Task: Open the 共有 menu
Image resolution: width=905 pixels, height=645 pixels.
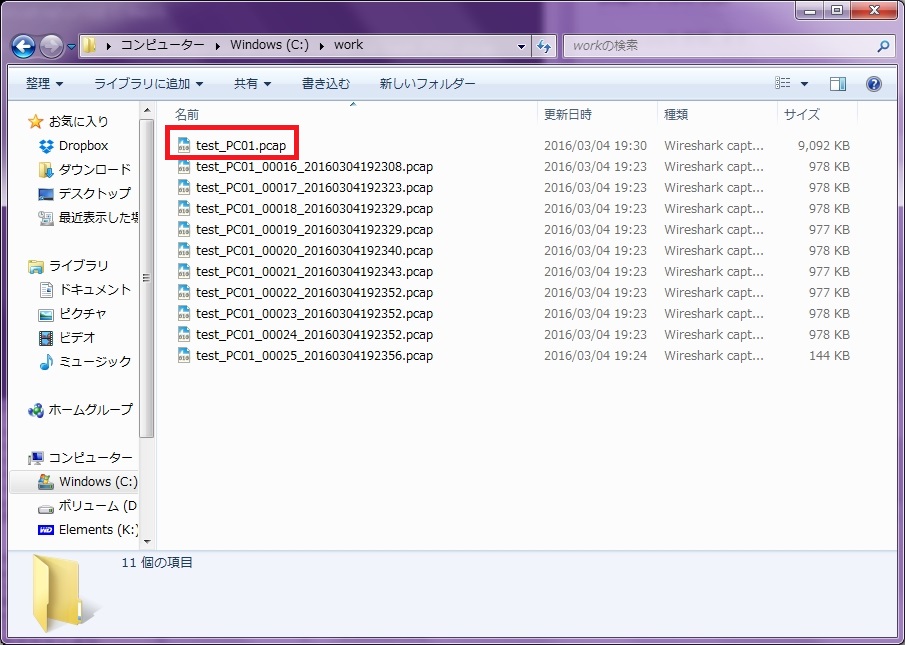Action: pyautogui.click(x=252, y=84)
